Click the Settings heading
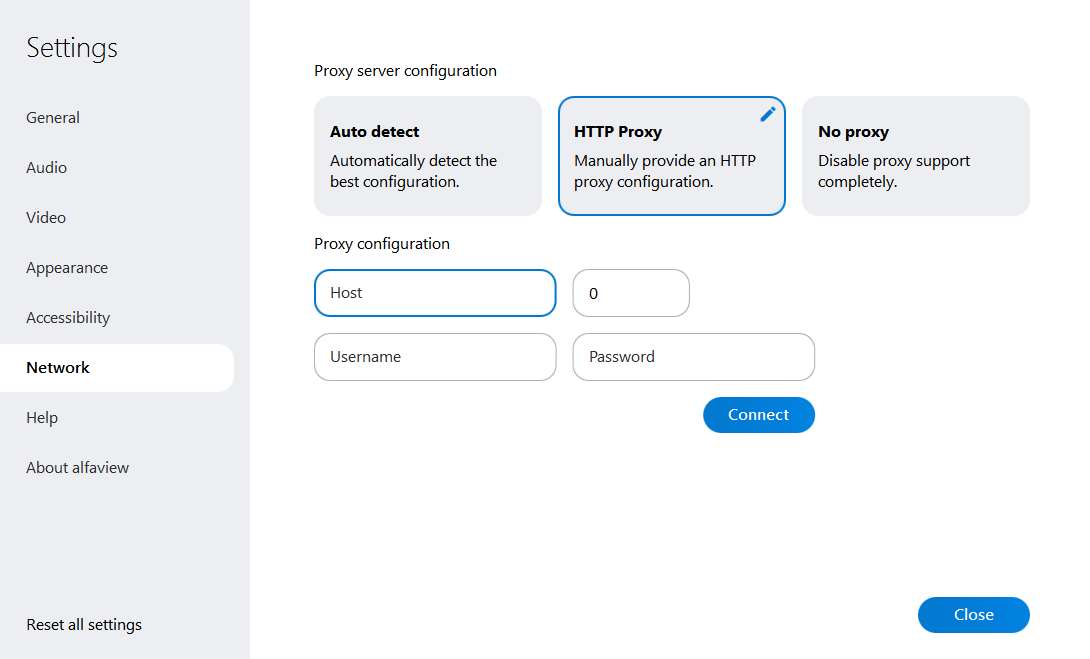Screen dimensions: 1090x659 click(x=72, y=48)
